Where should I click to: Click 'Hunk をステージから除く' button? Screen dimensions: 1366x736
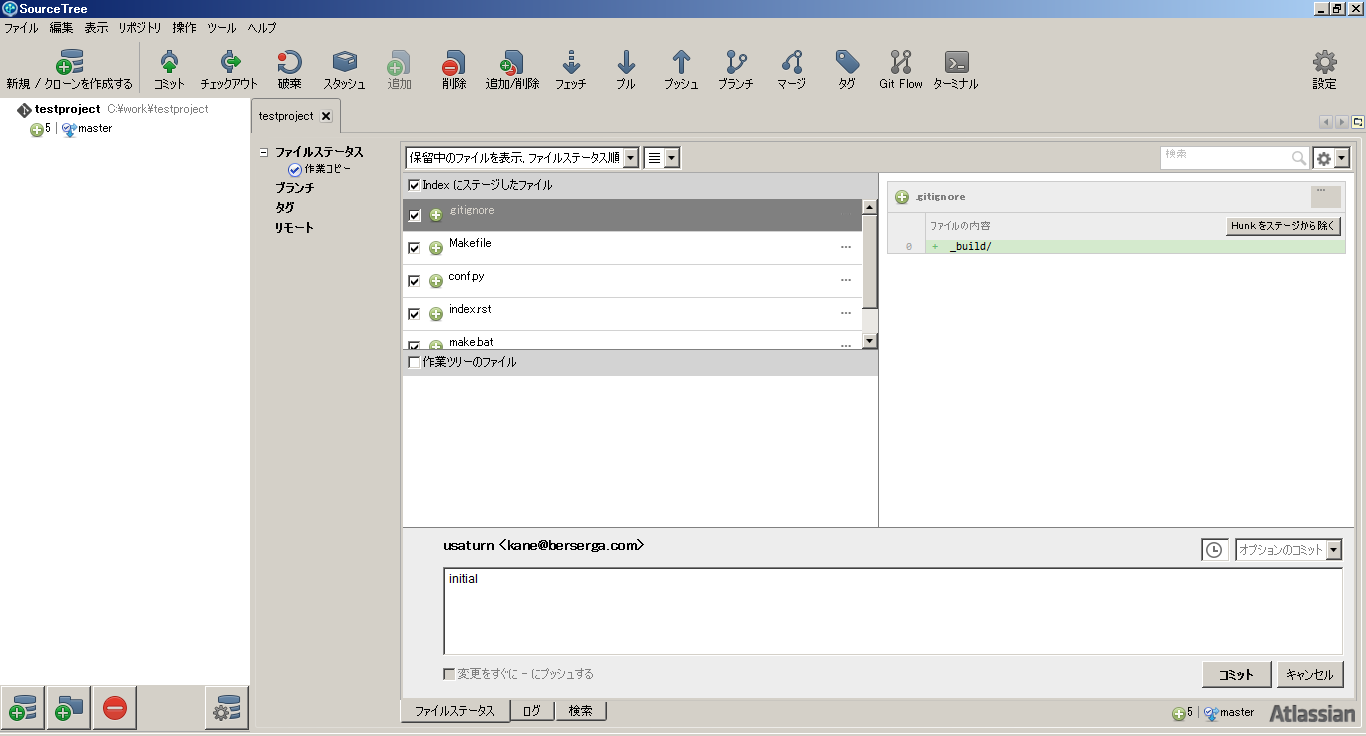(x=1283, y=226)
